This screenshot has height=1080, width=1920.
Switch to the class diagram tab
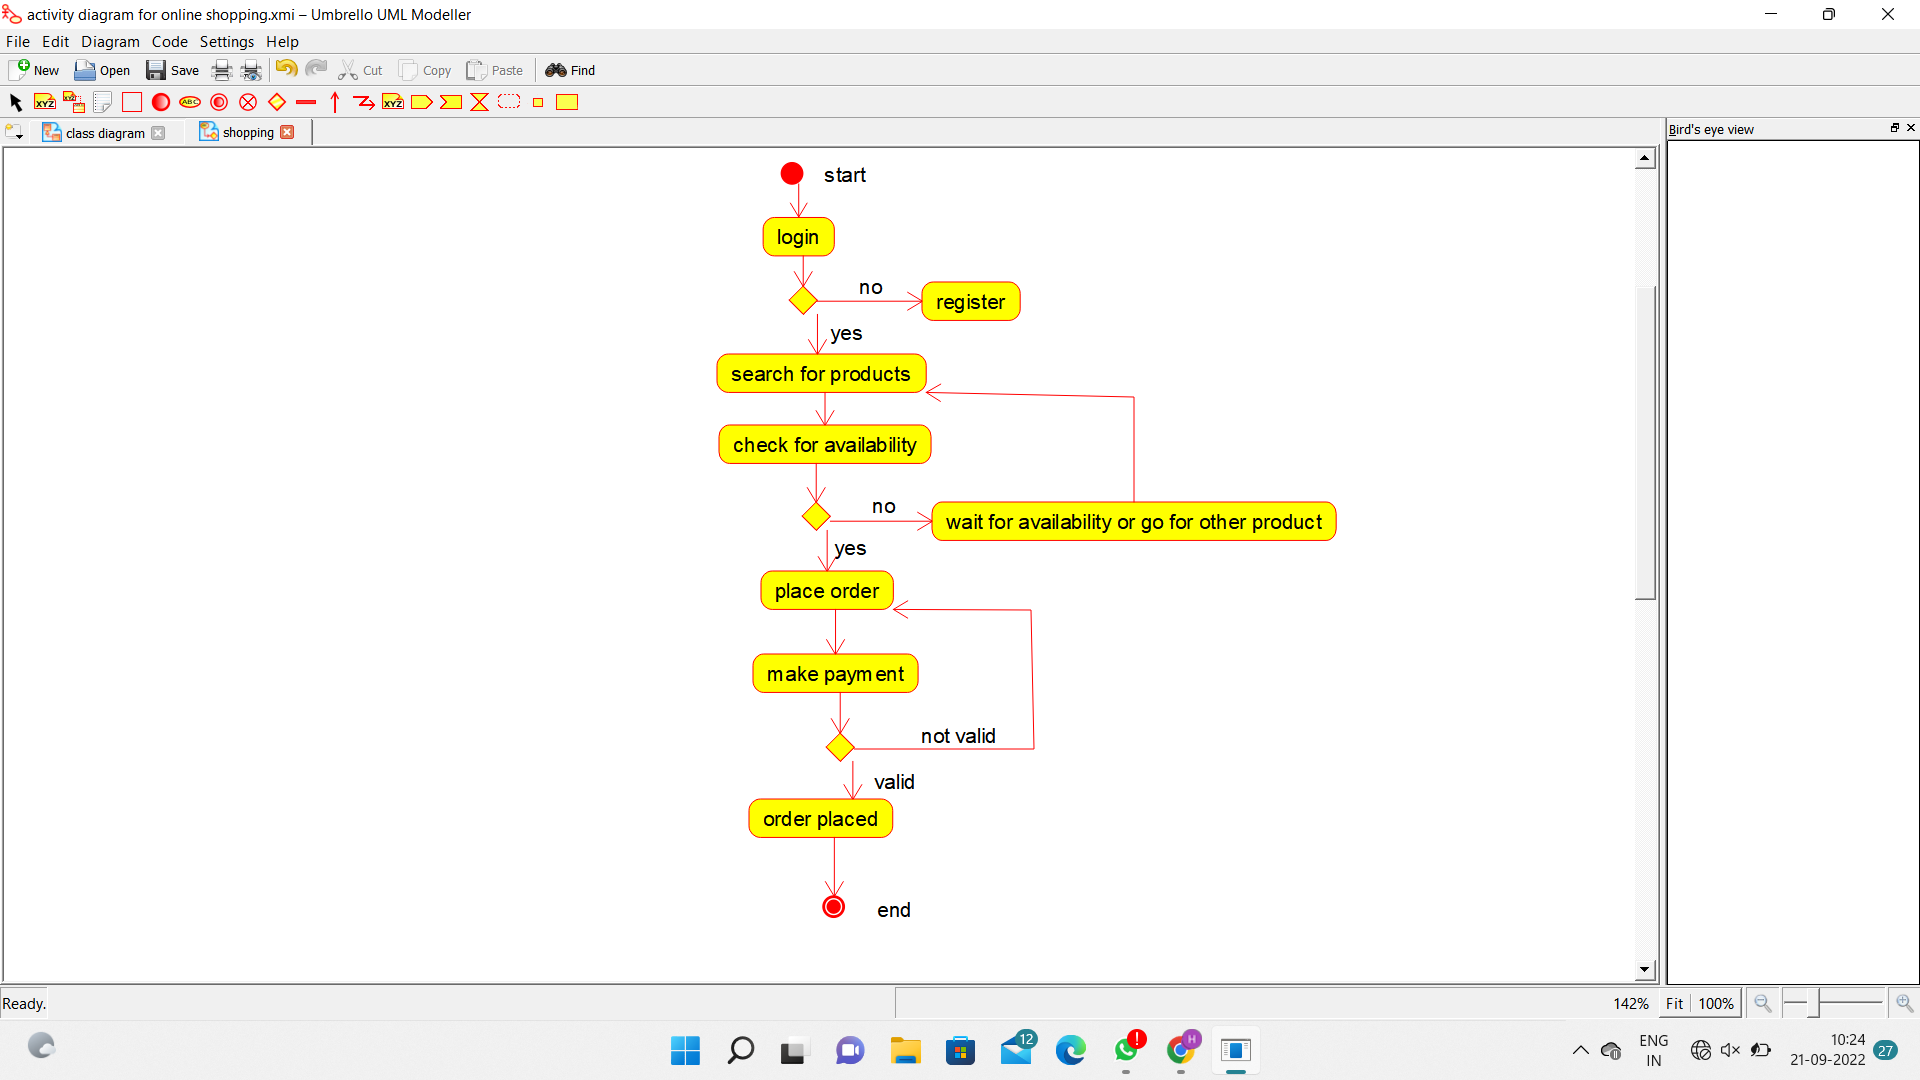tap(104, 133)
